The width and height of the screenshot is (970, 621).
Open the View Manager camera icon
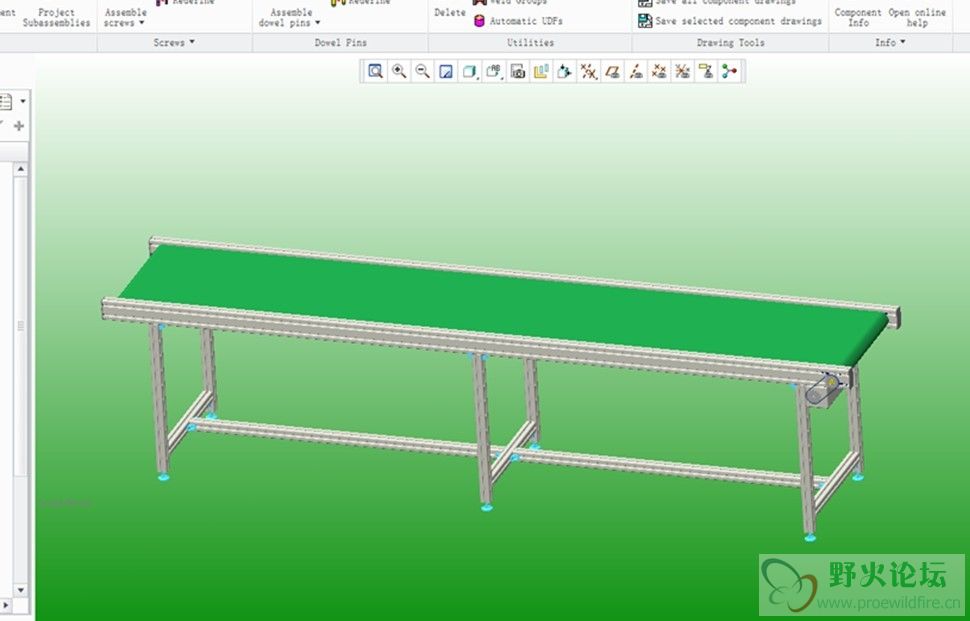pos(518,71)
